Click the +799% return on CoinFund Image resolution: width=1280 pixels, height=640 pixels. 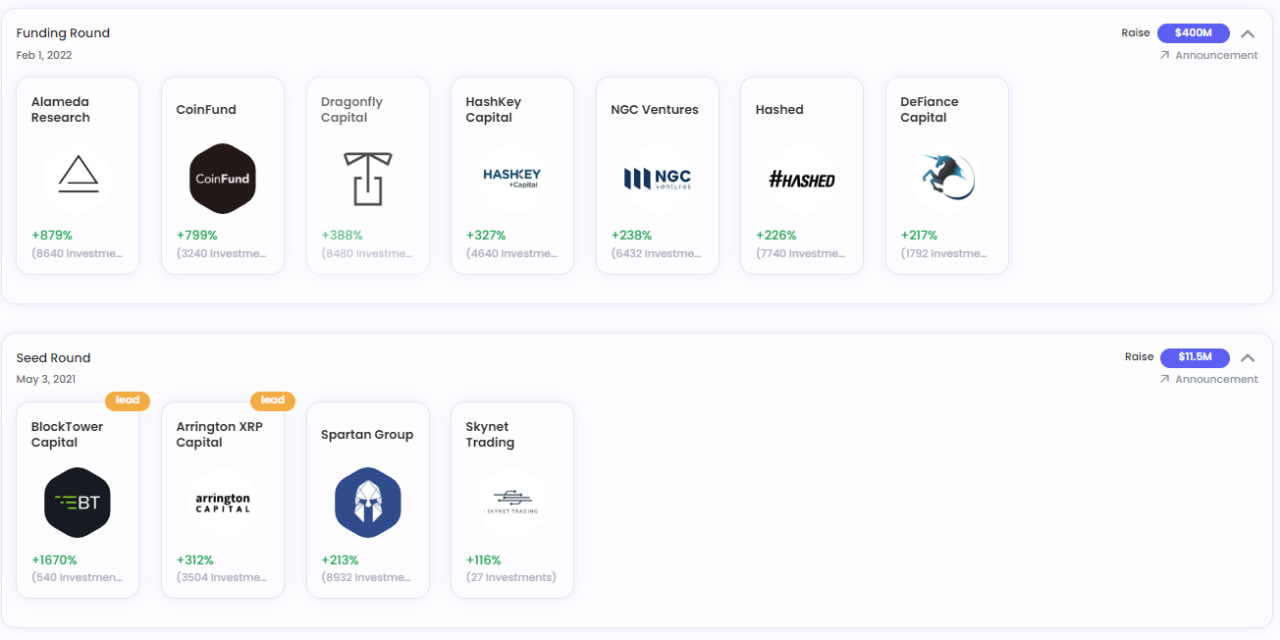(199, 236)
